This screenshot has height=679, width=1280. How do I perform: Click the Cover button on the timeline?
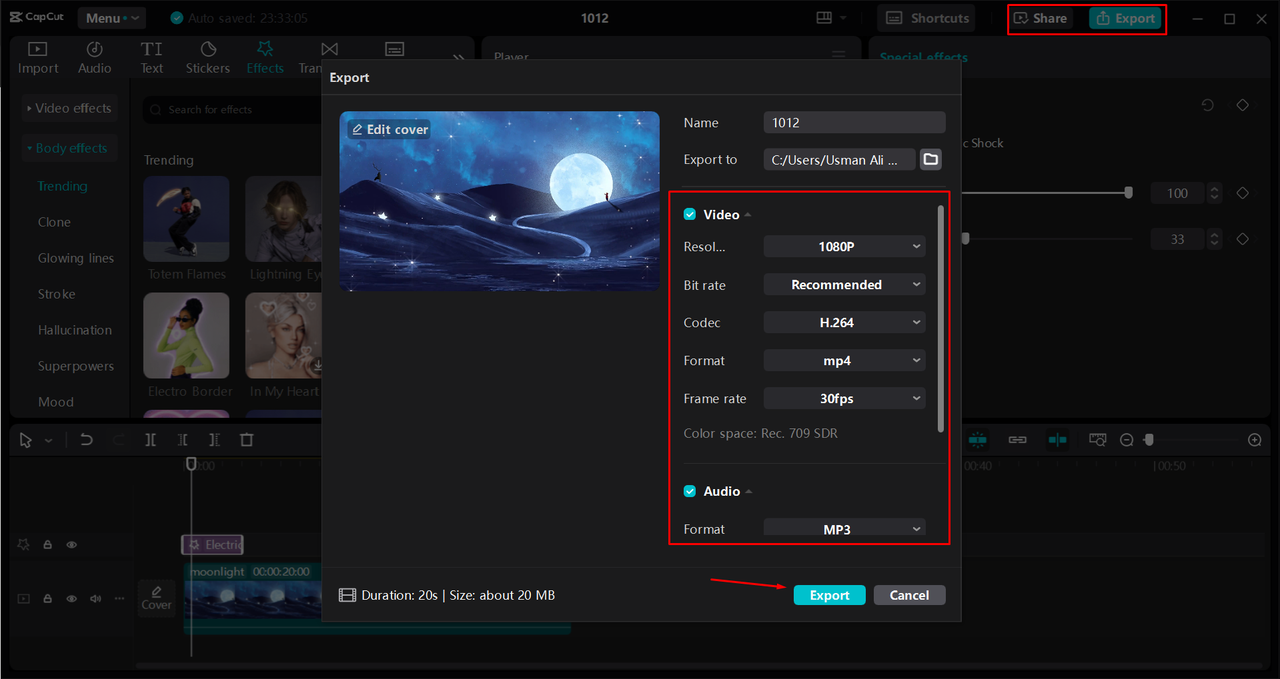pyautogui.click(x=156, y=598)
